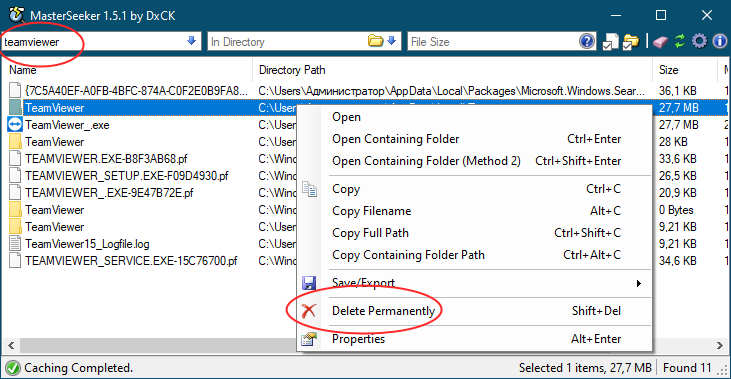731x379 pixels.
Task: Expand the In Directory dropdown arrow
Action: 392,41
